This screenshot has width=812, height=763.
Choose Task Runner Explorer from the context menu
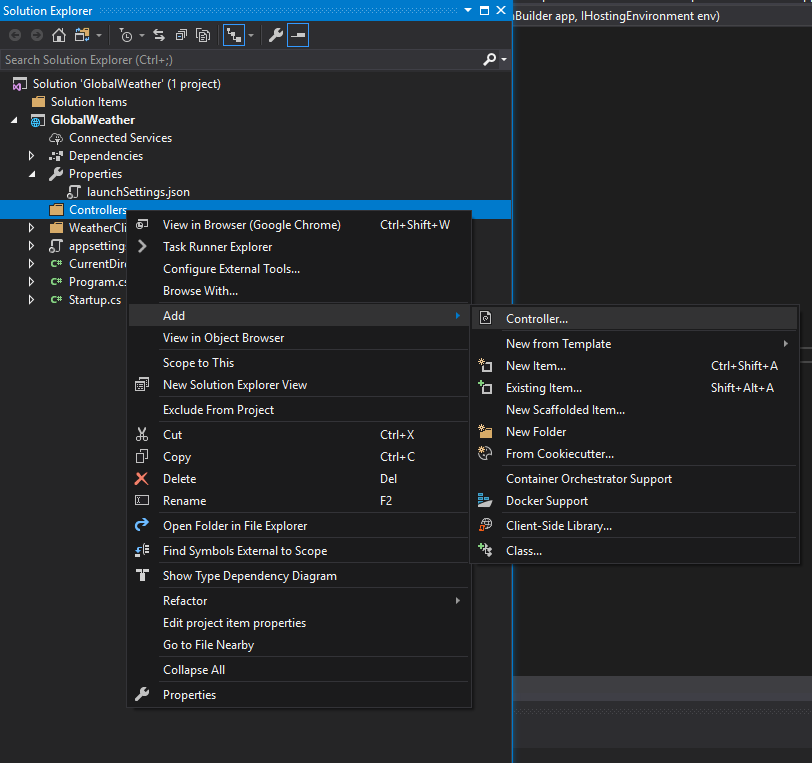299,247
